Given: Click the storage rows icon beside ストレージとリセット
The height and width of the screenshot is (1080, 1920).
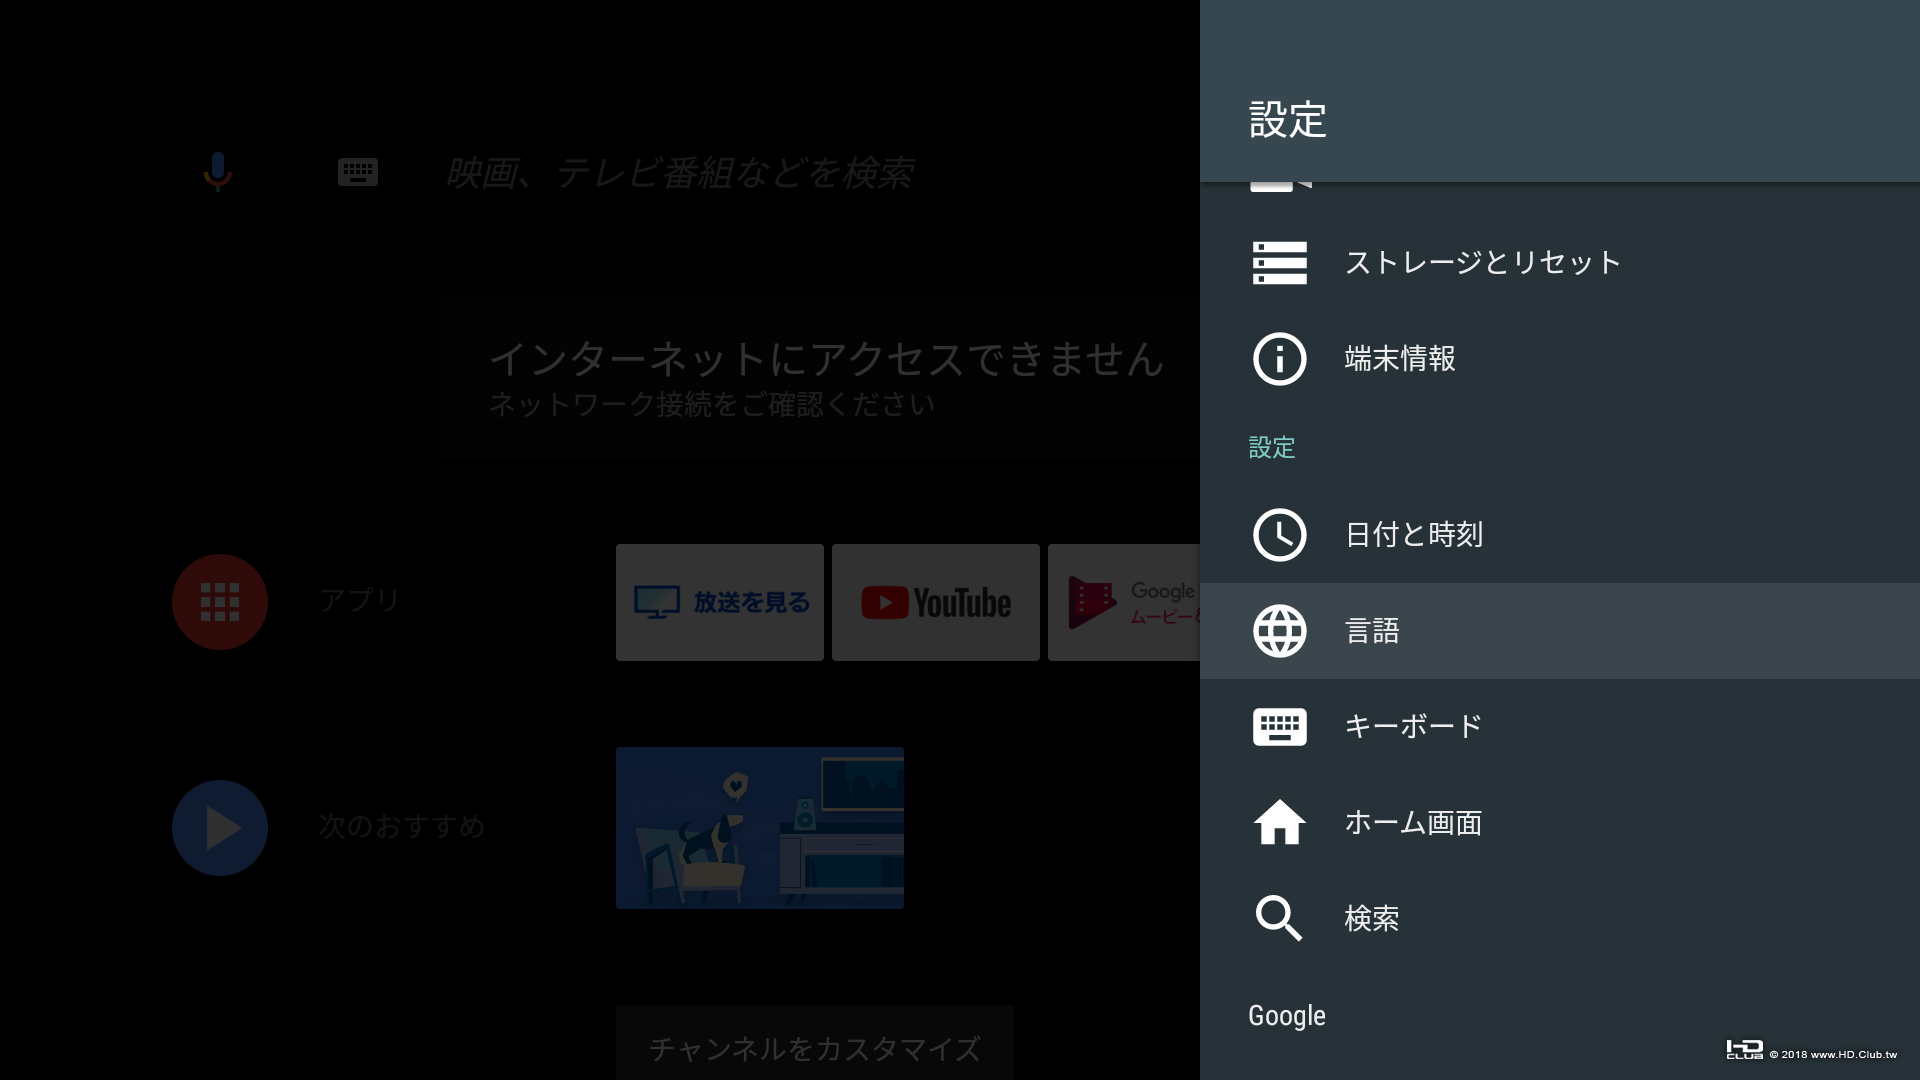Looking at the screenshot, I should [x=1279, y=263].
